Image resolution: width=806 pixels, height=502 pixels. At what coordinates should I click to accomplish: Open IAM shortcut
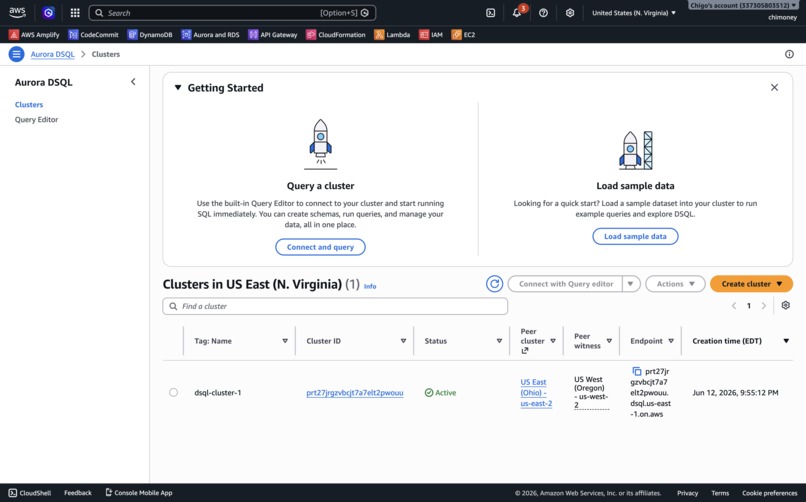(x=431, y=34)
